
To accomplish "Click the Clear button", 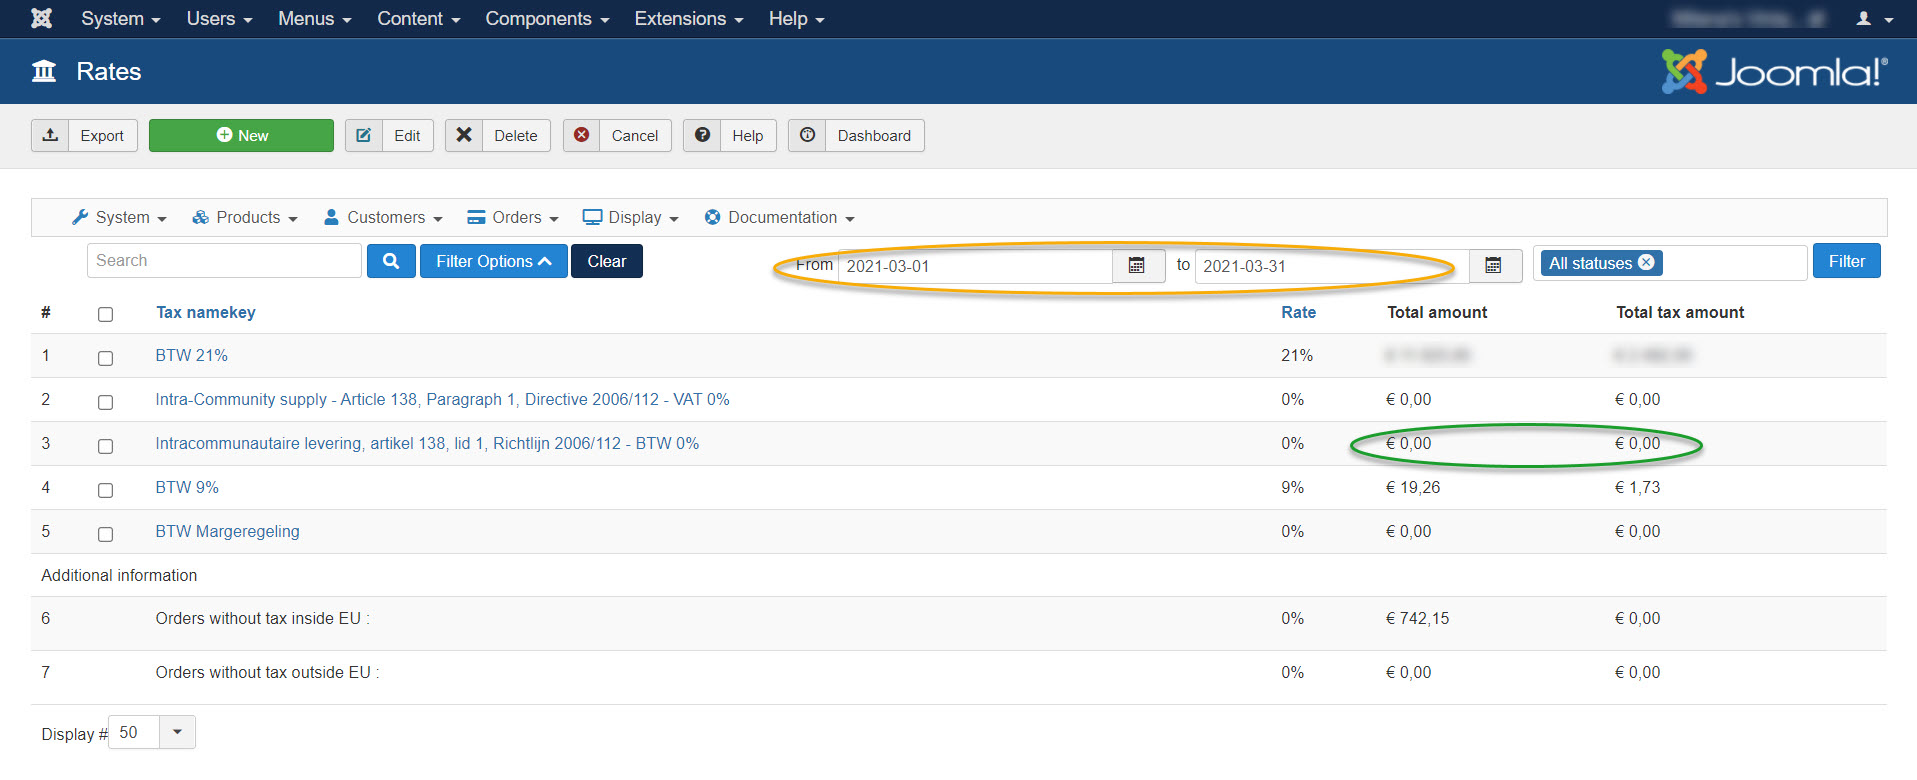I will click(x=607, y=261).
